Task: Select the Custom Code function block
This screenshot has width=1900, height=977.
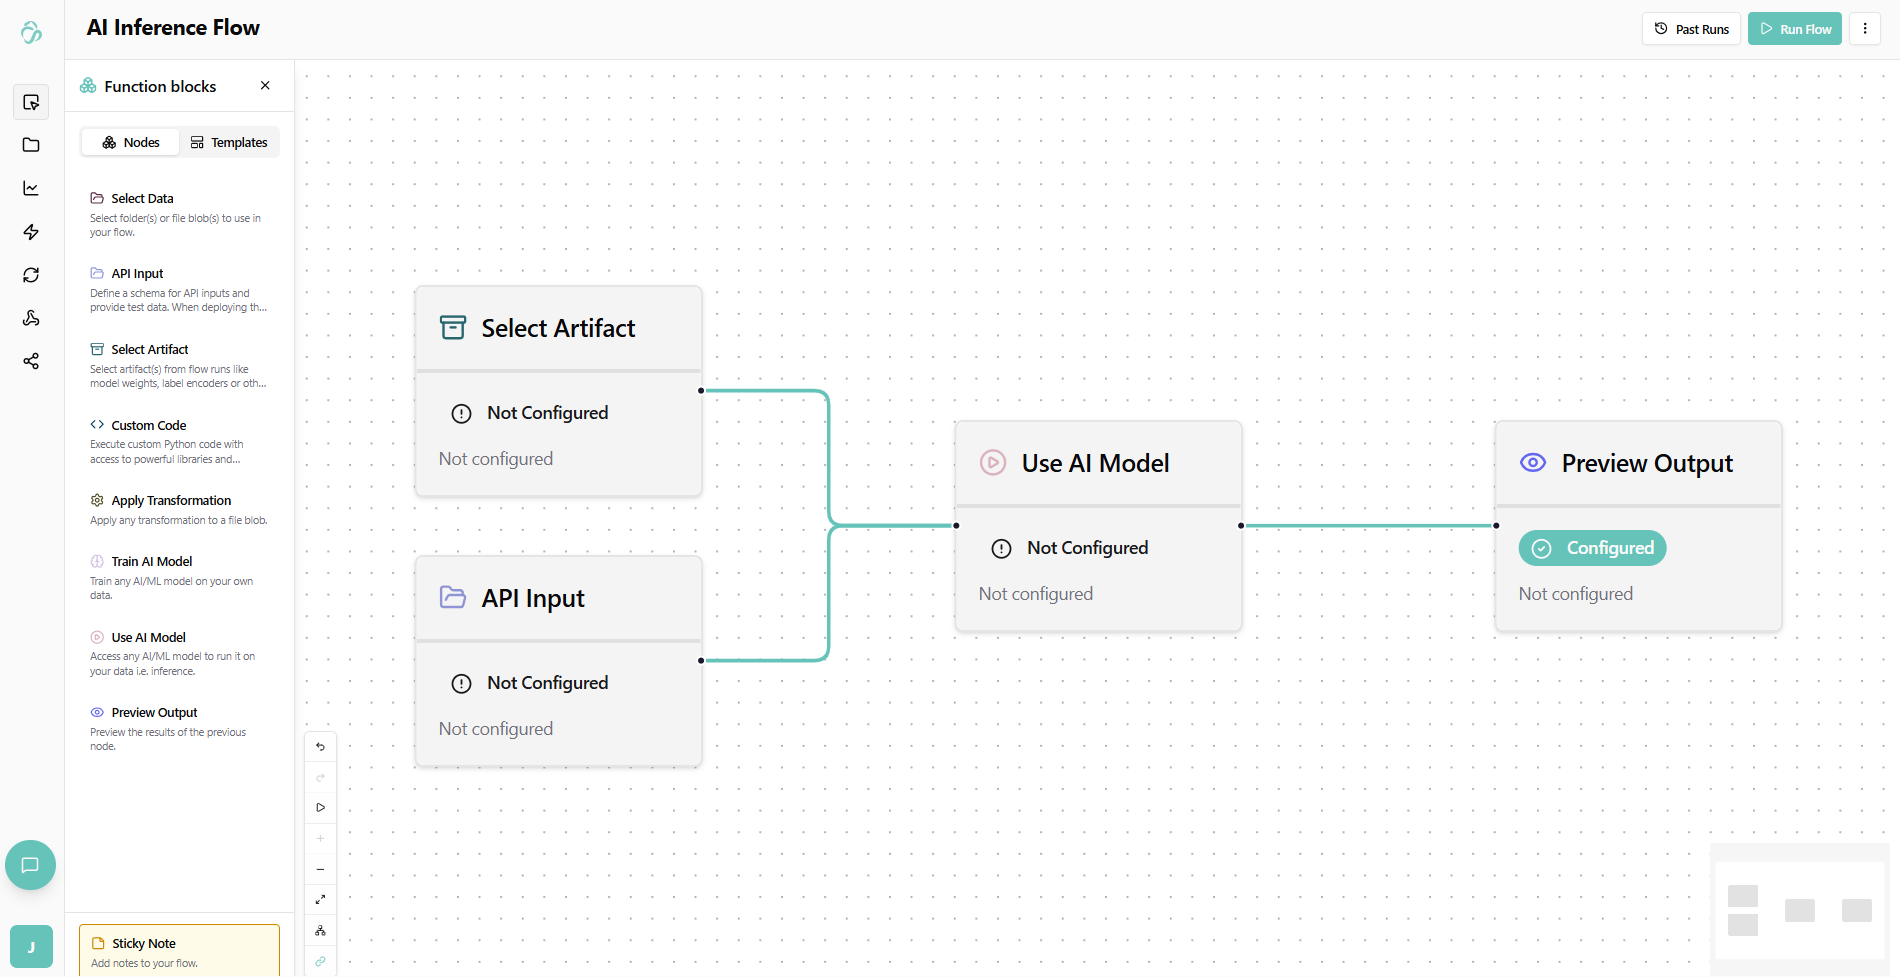Action: [148, 425]
